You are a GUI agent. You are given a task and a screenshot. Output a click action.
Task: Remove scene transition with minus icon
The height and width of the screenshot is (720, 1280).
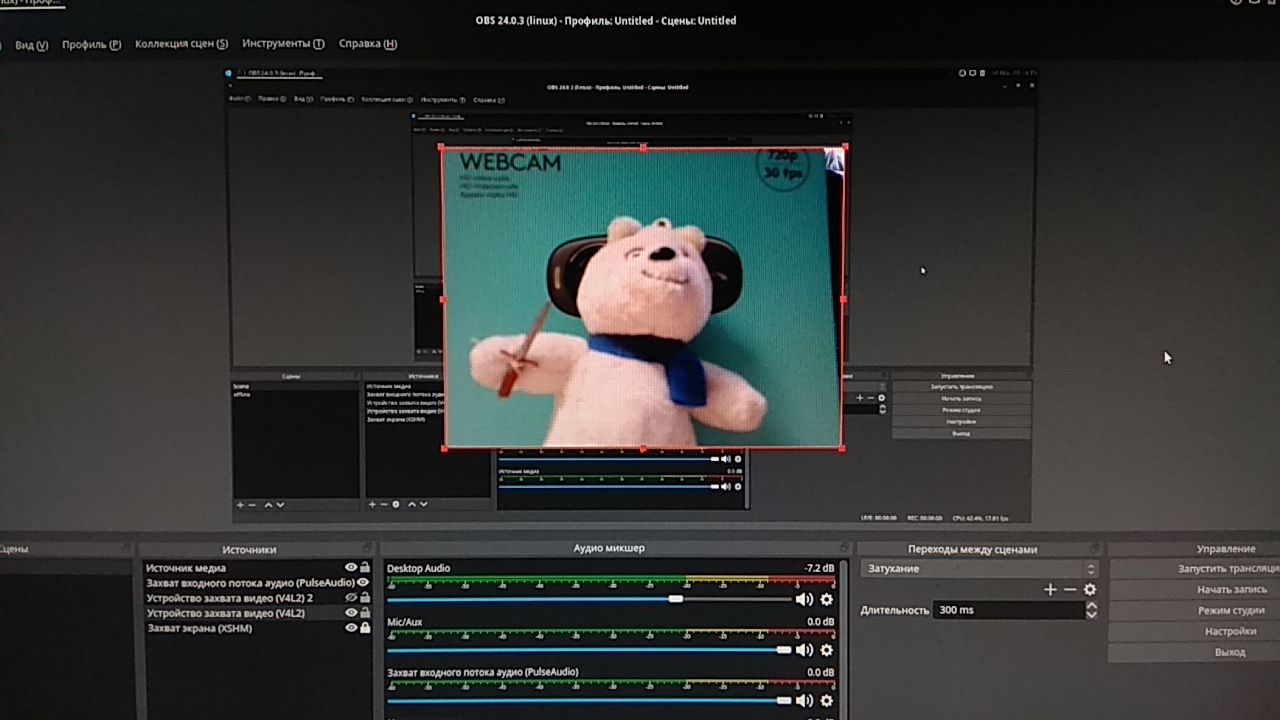click(x=1070, y=589)
